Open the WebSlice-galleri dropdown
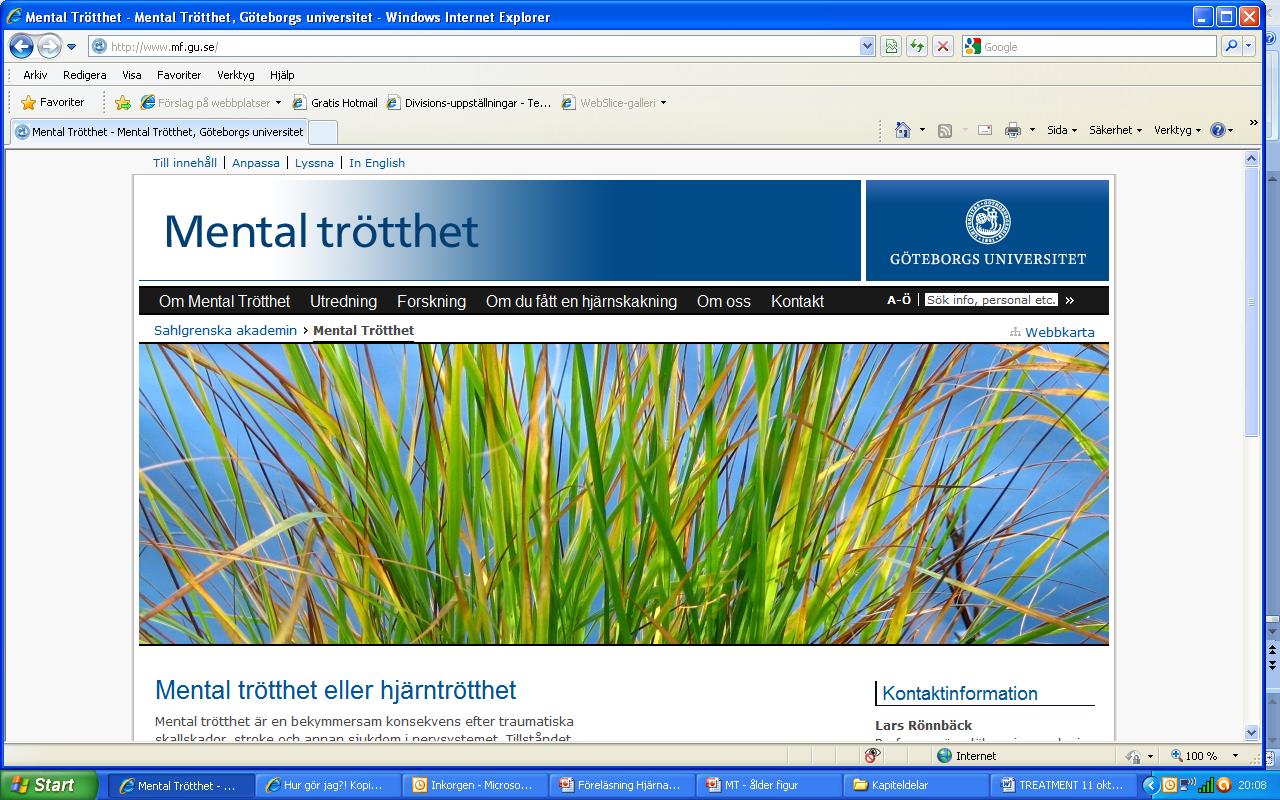This screenshot has width=1280, height=800. point(613,102)
